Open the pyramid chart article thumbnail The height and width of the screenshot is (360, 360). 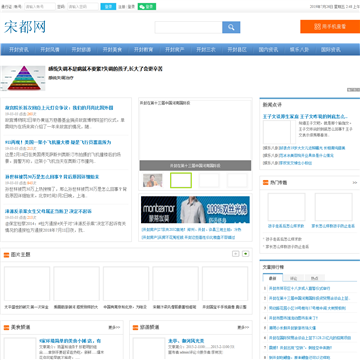[x=23, y=78]
